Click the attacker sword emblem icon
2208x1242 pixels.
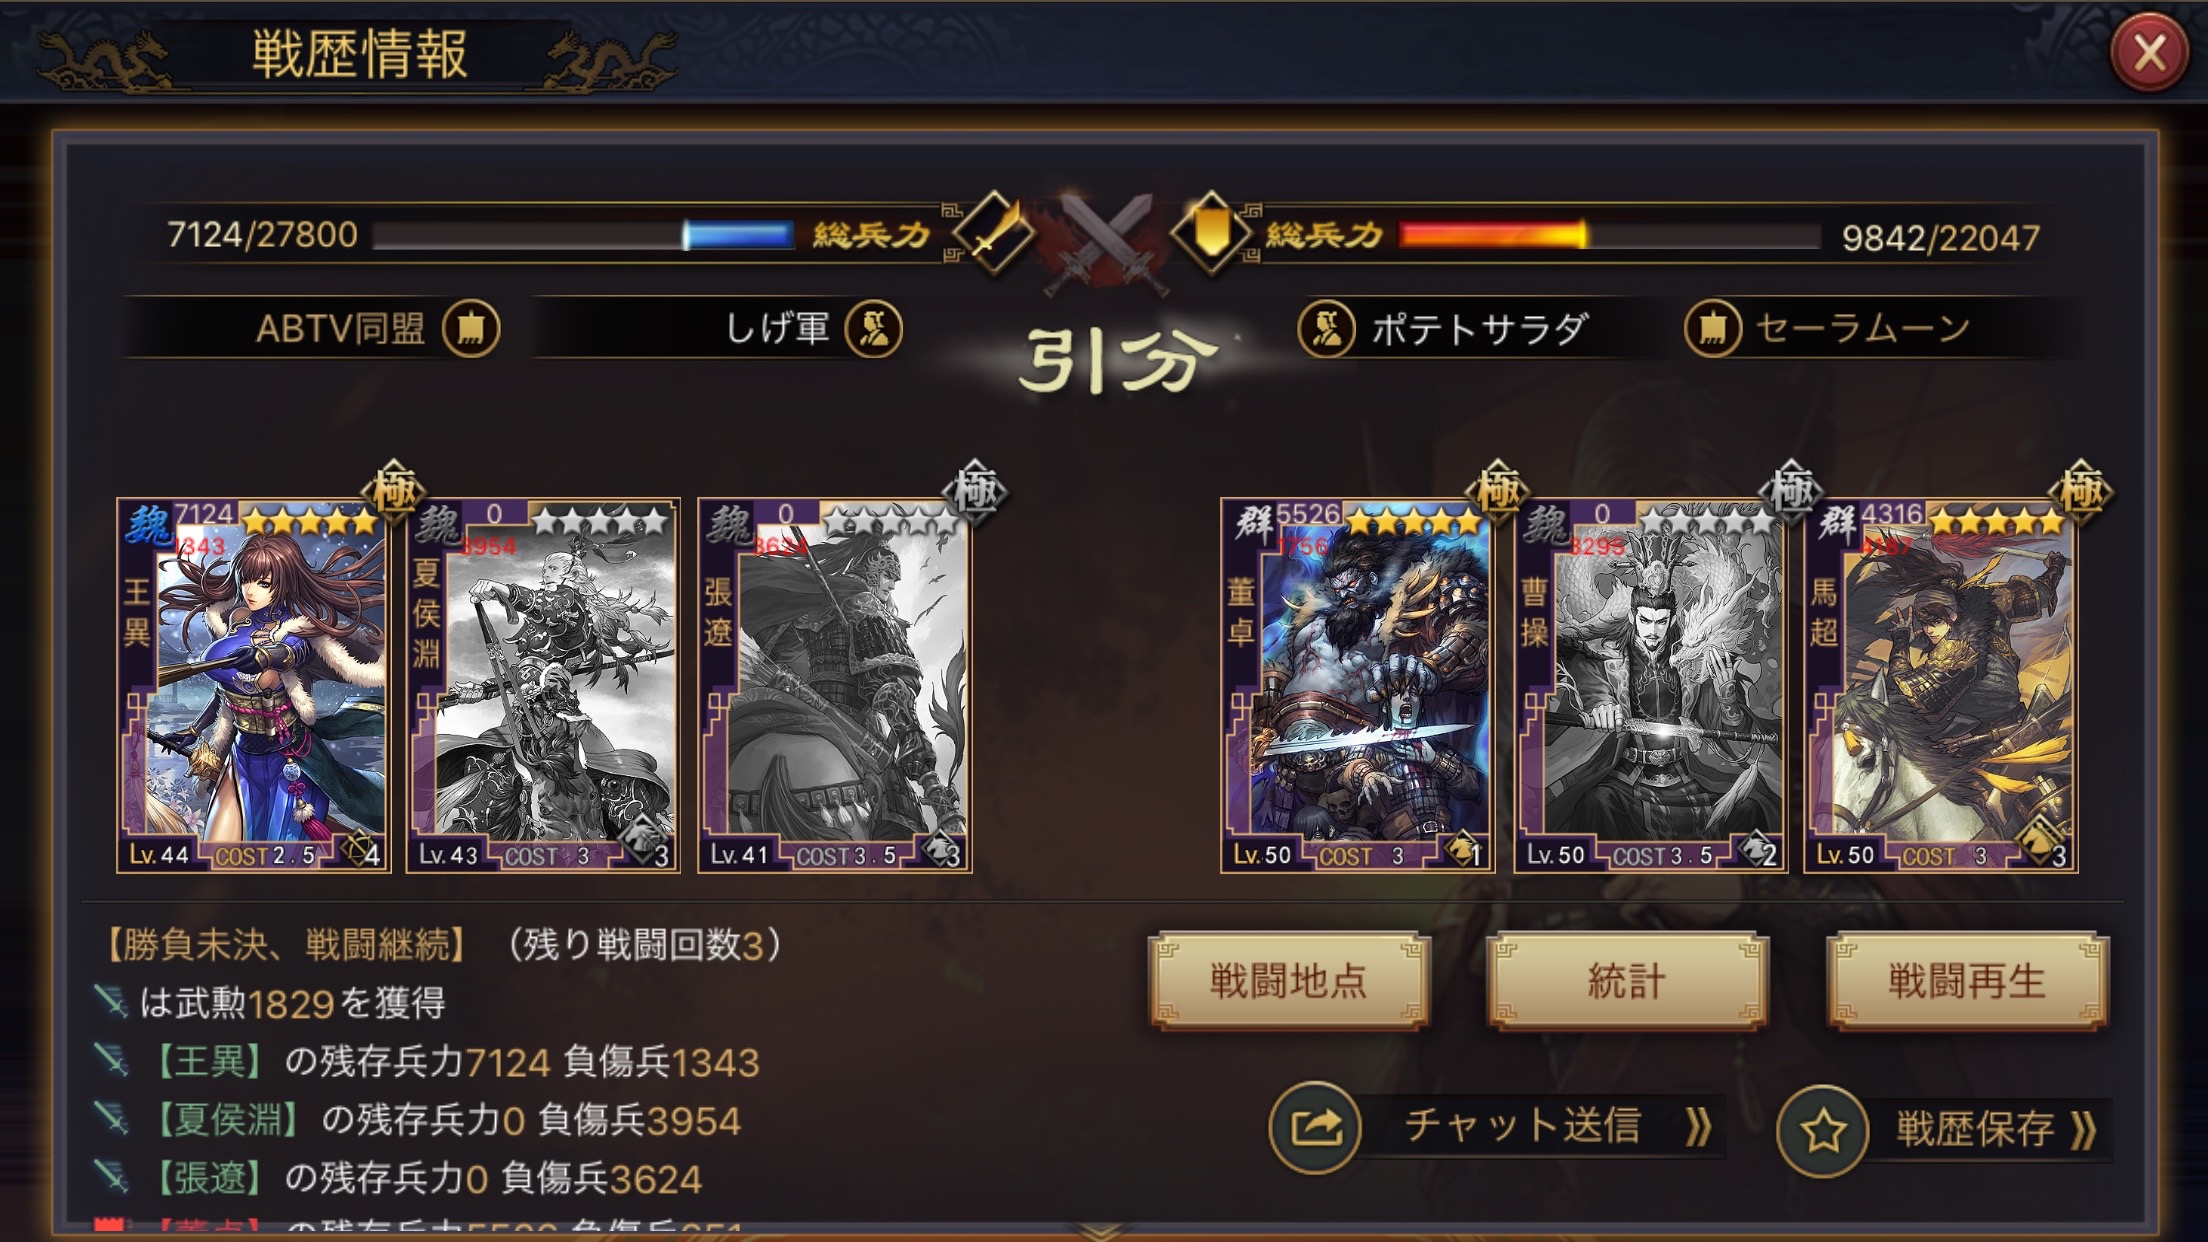[993, 234]
